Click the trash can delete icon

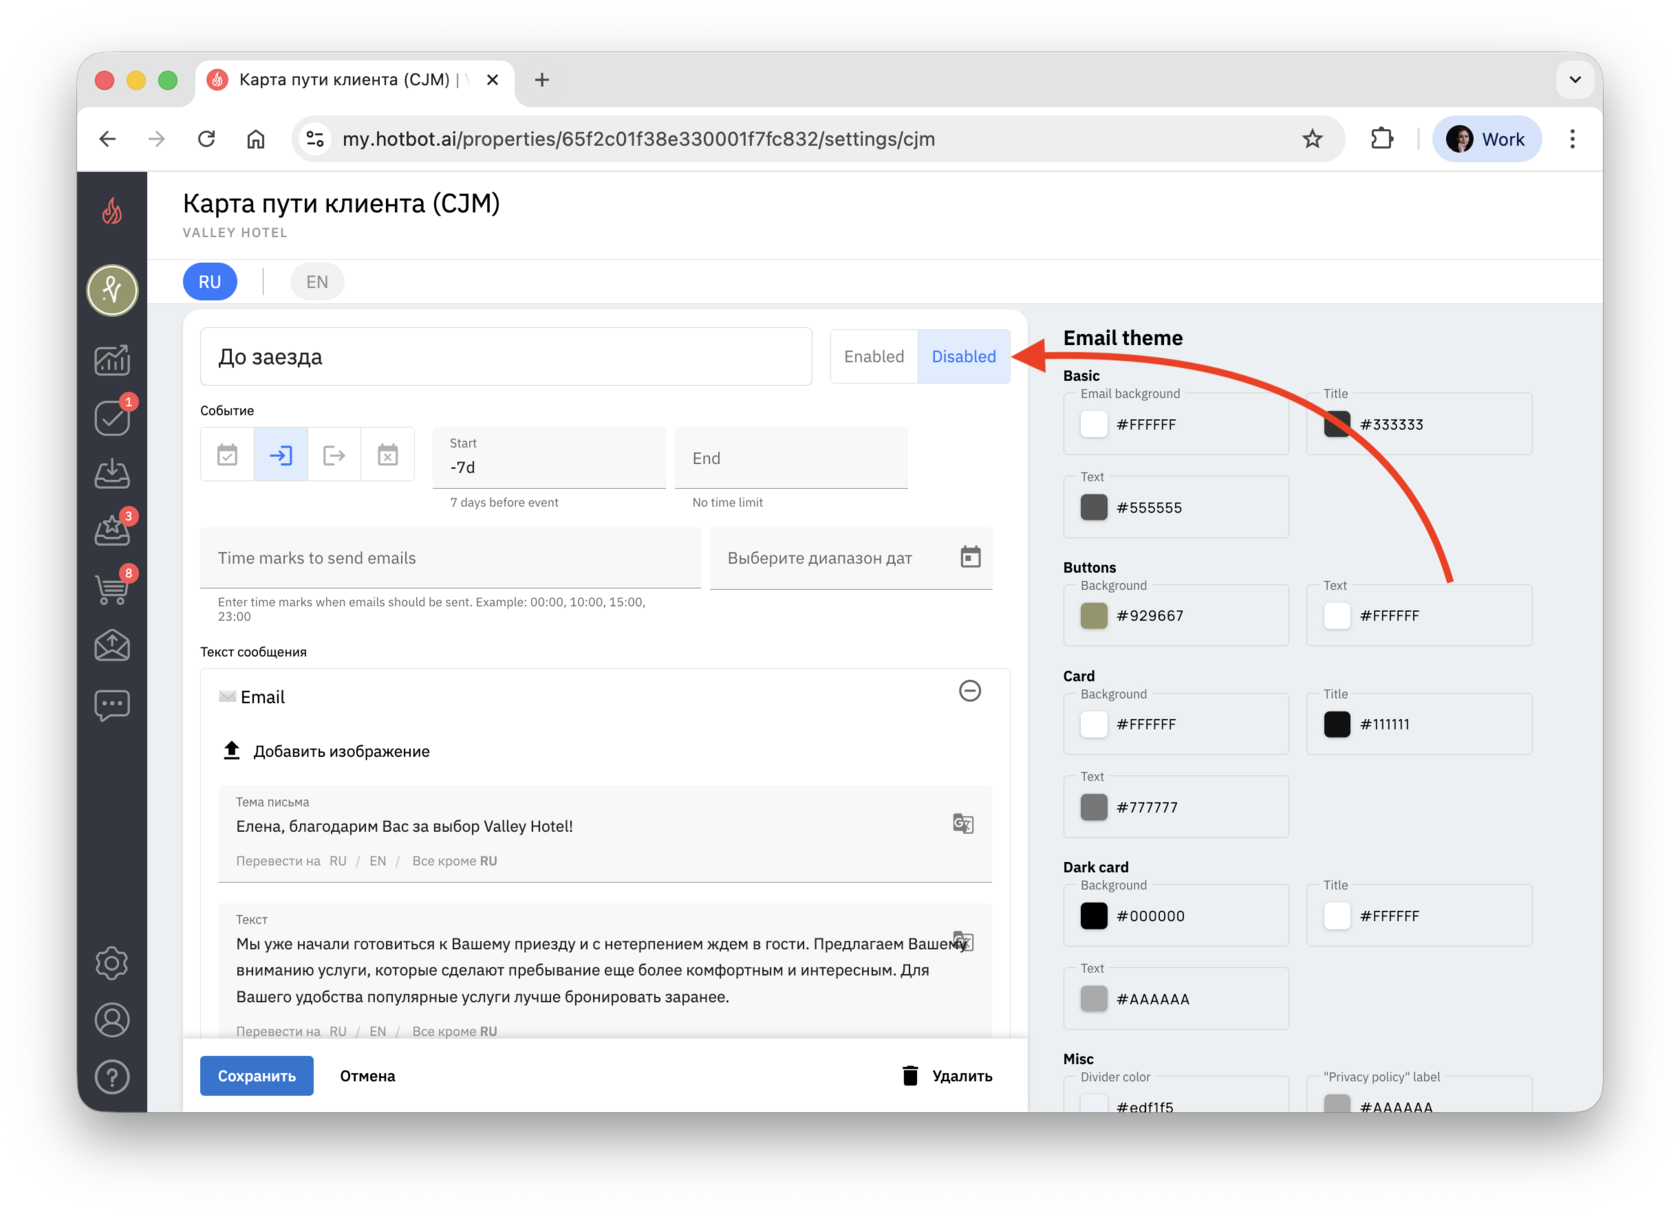pyautogui.click(x=910, y=1076)
